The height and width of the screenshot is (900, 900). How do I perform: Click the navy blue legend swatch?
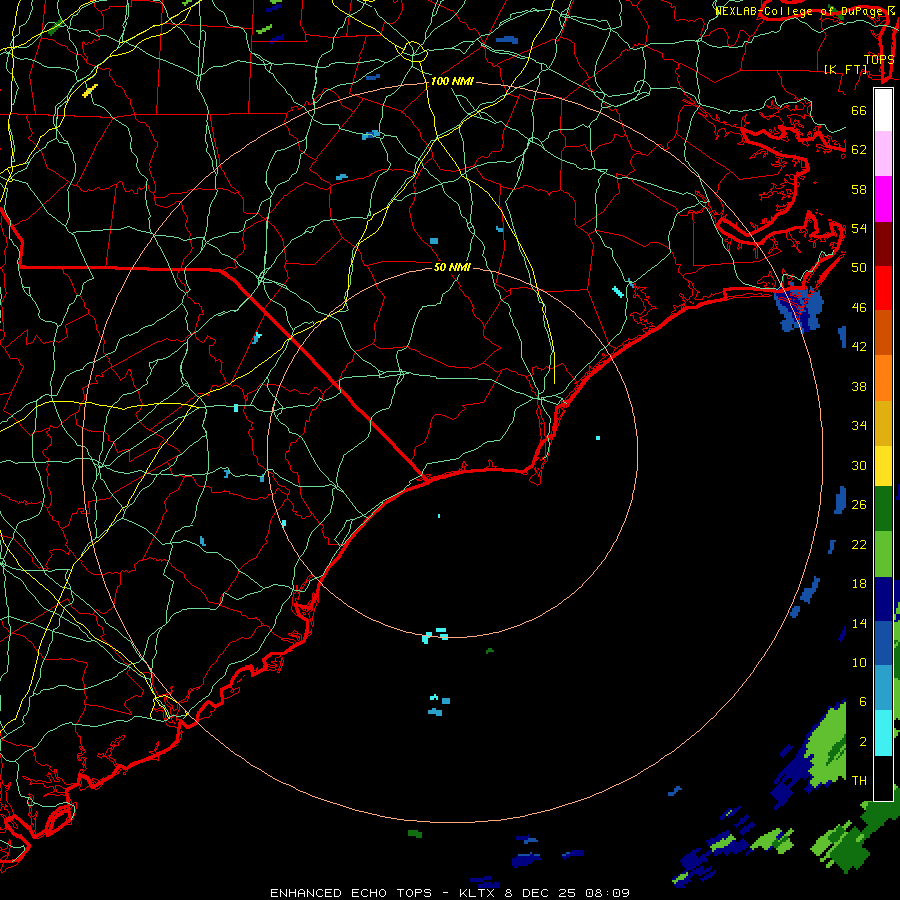[883, 599]
